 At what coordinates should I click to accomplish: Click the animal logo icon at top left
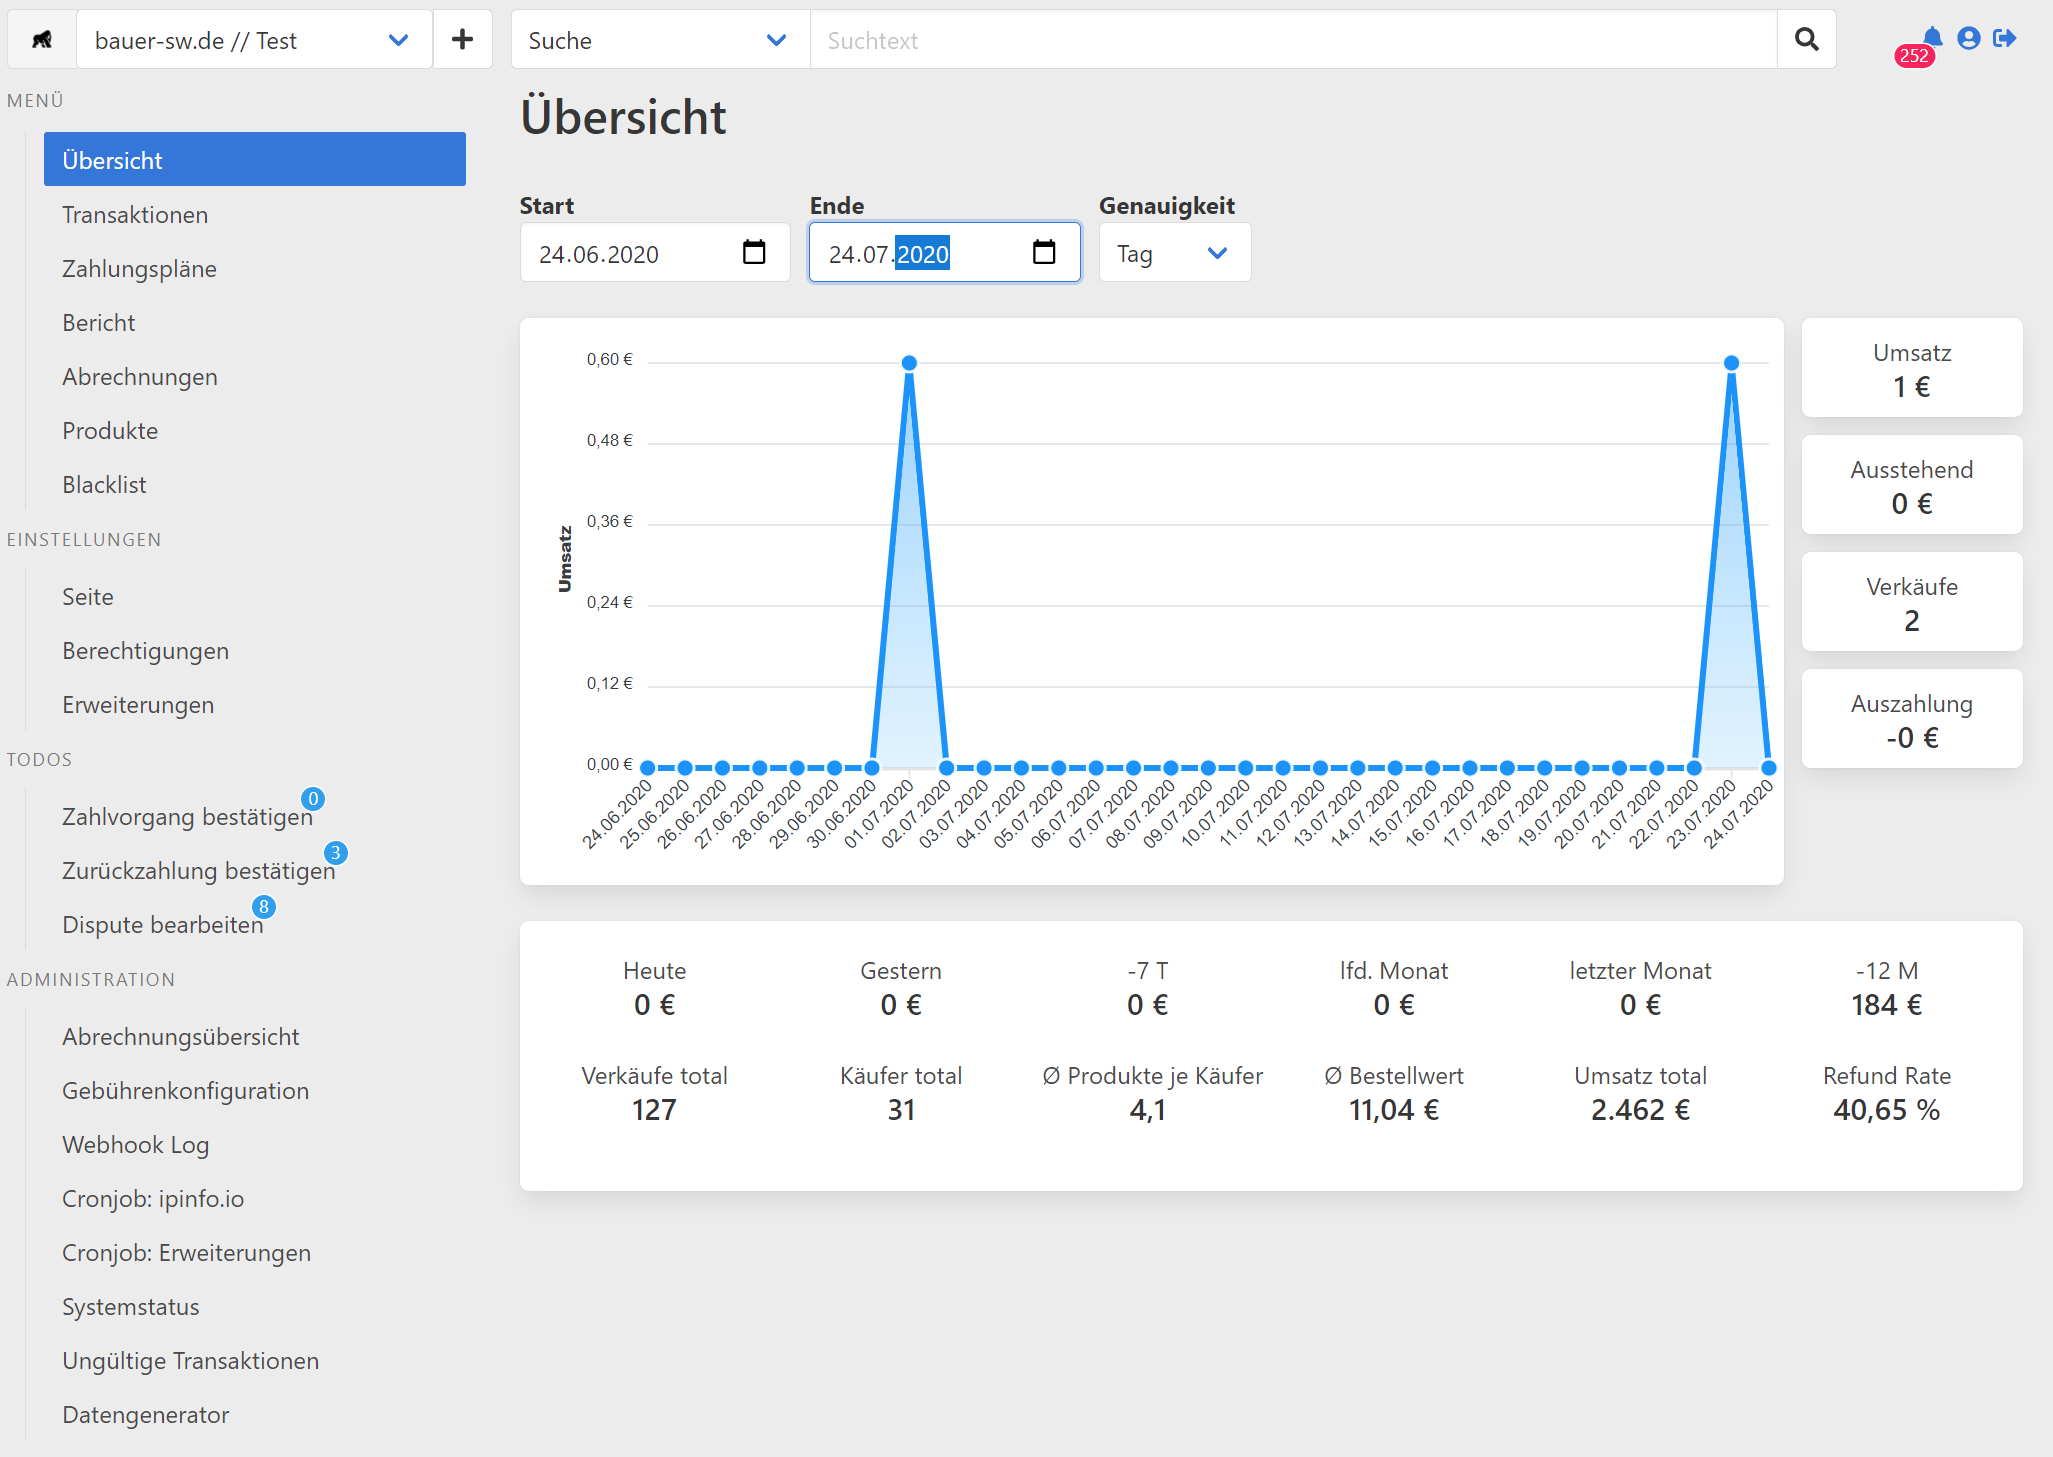(x=42, y=40)
